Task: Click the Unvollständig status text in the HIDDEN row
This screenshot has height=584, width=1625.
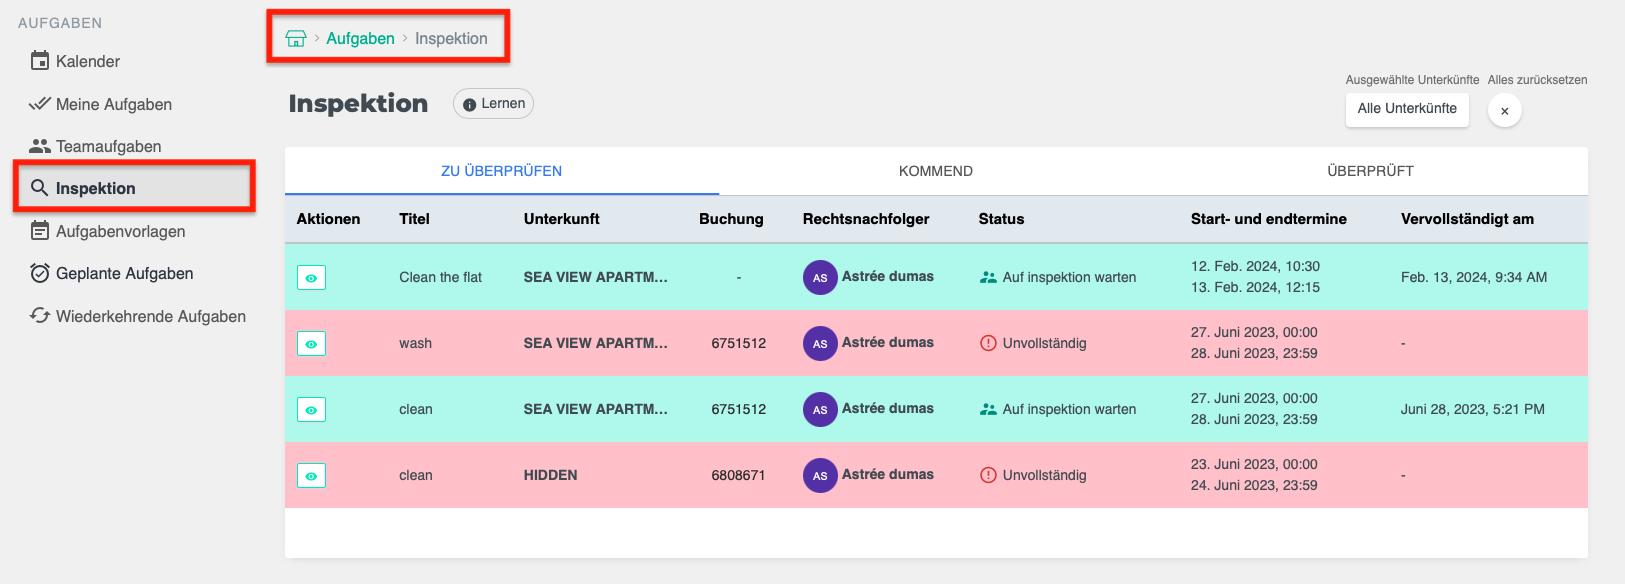Action: click(x=1044, y=475)
